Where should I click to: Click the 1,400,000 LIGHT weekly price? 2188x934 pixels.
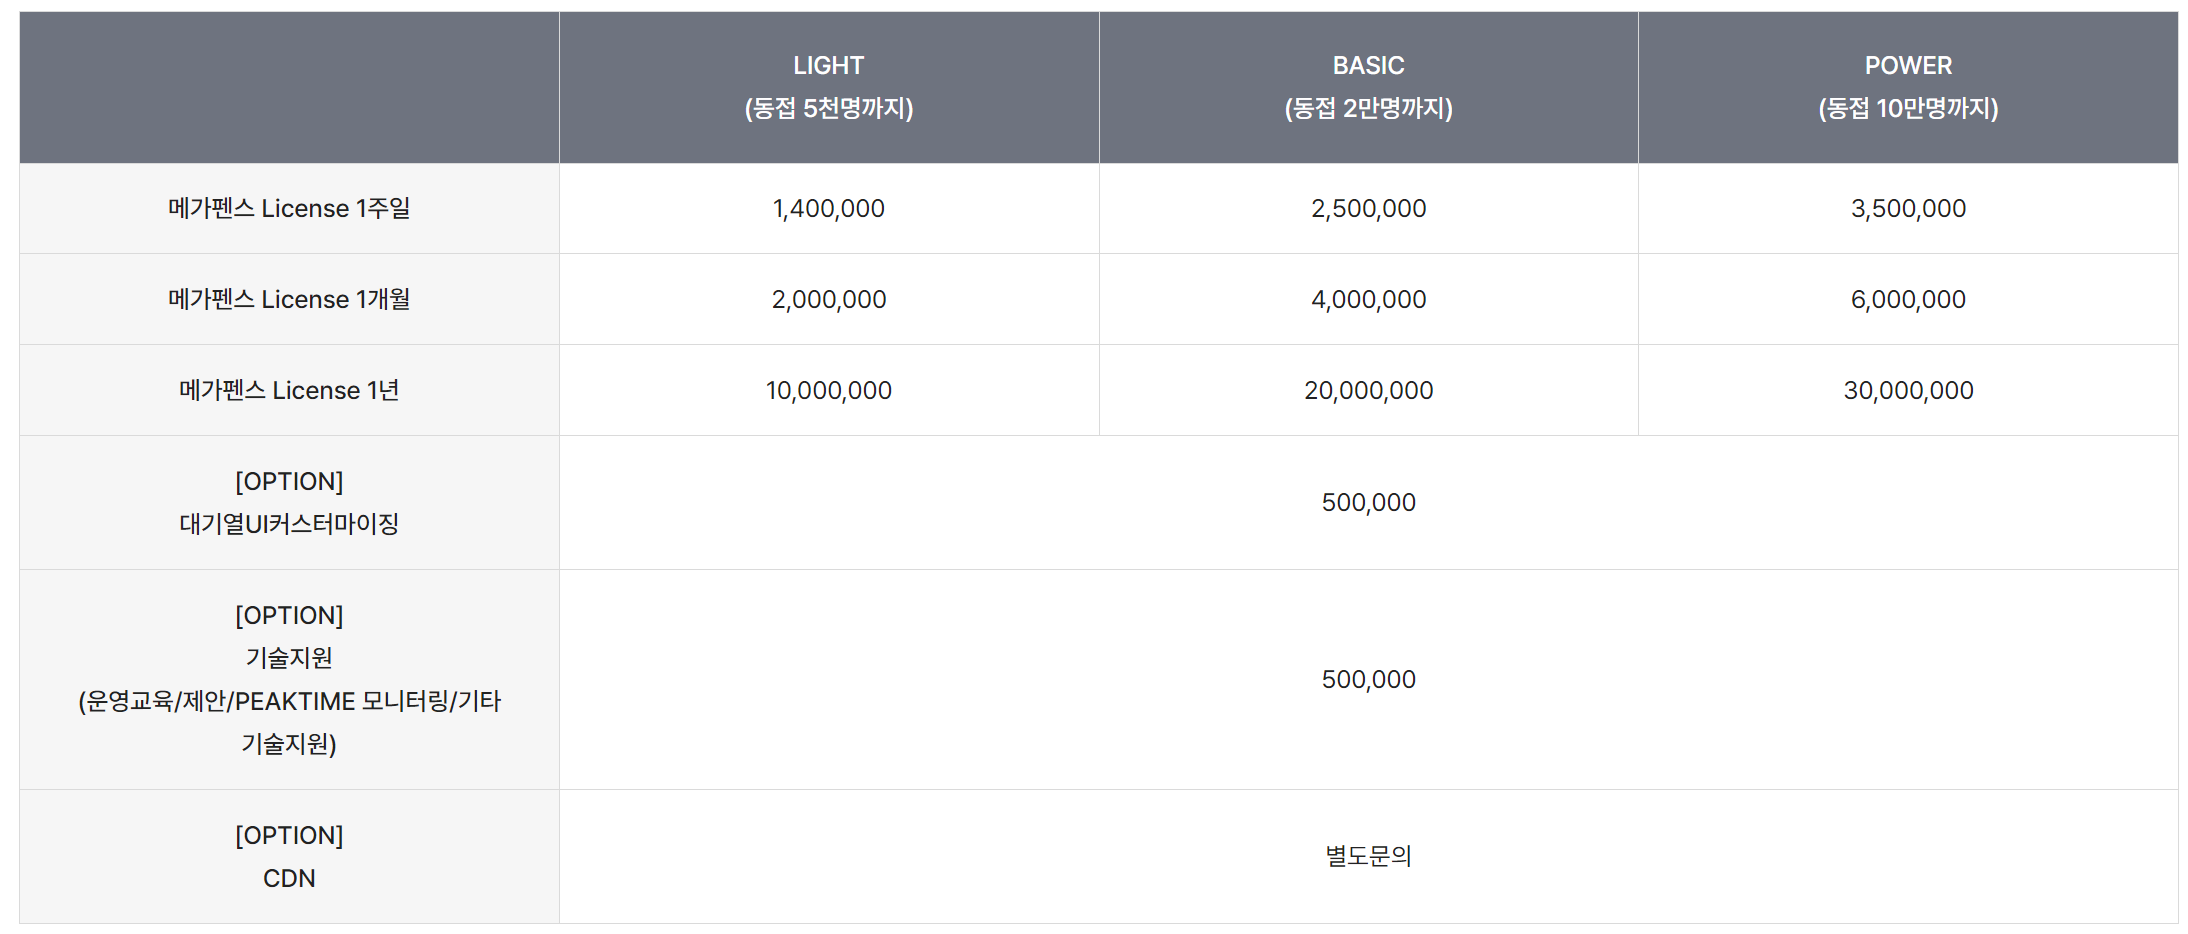[x=828, y=208]
